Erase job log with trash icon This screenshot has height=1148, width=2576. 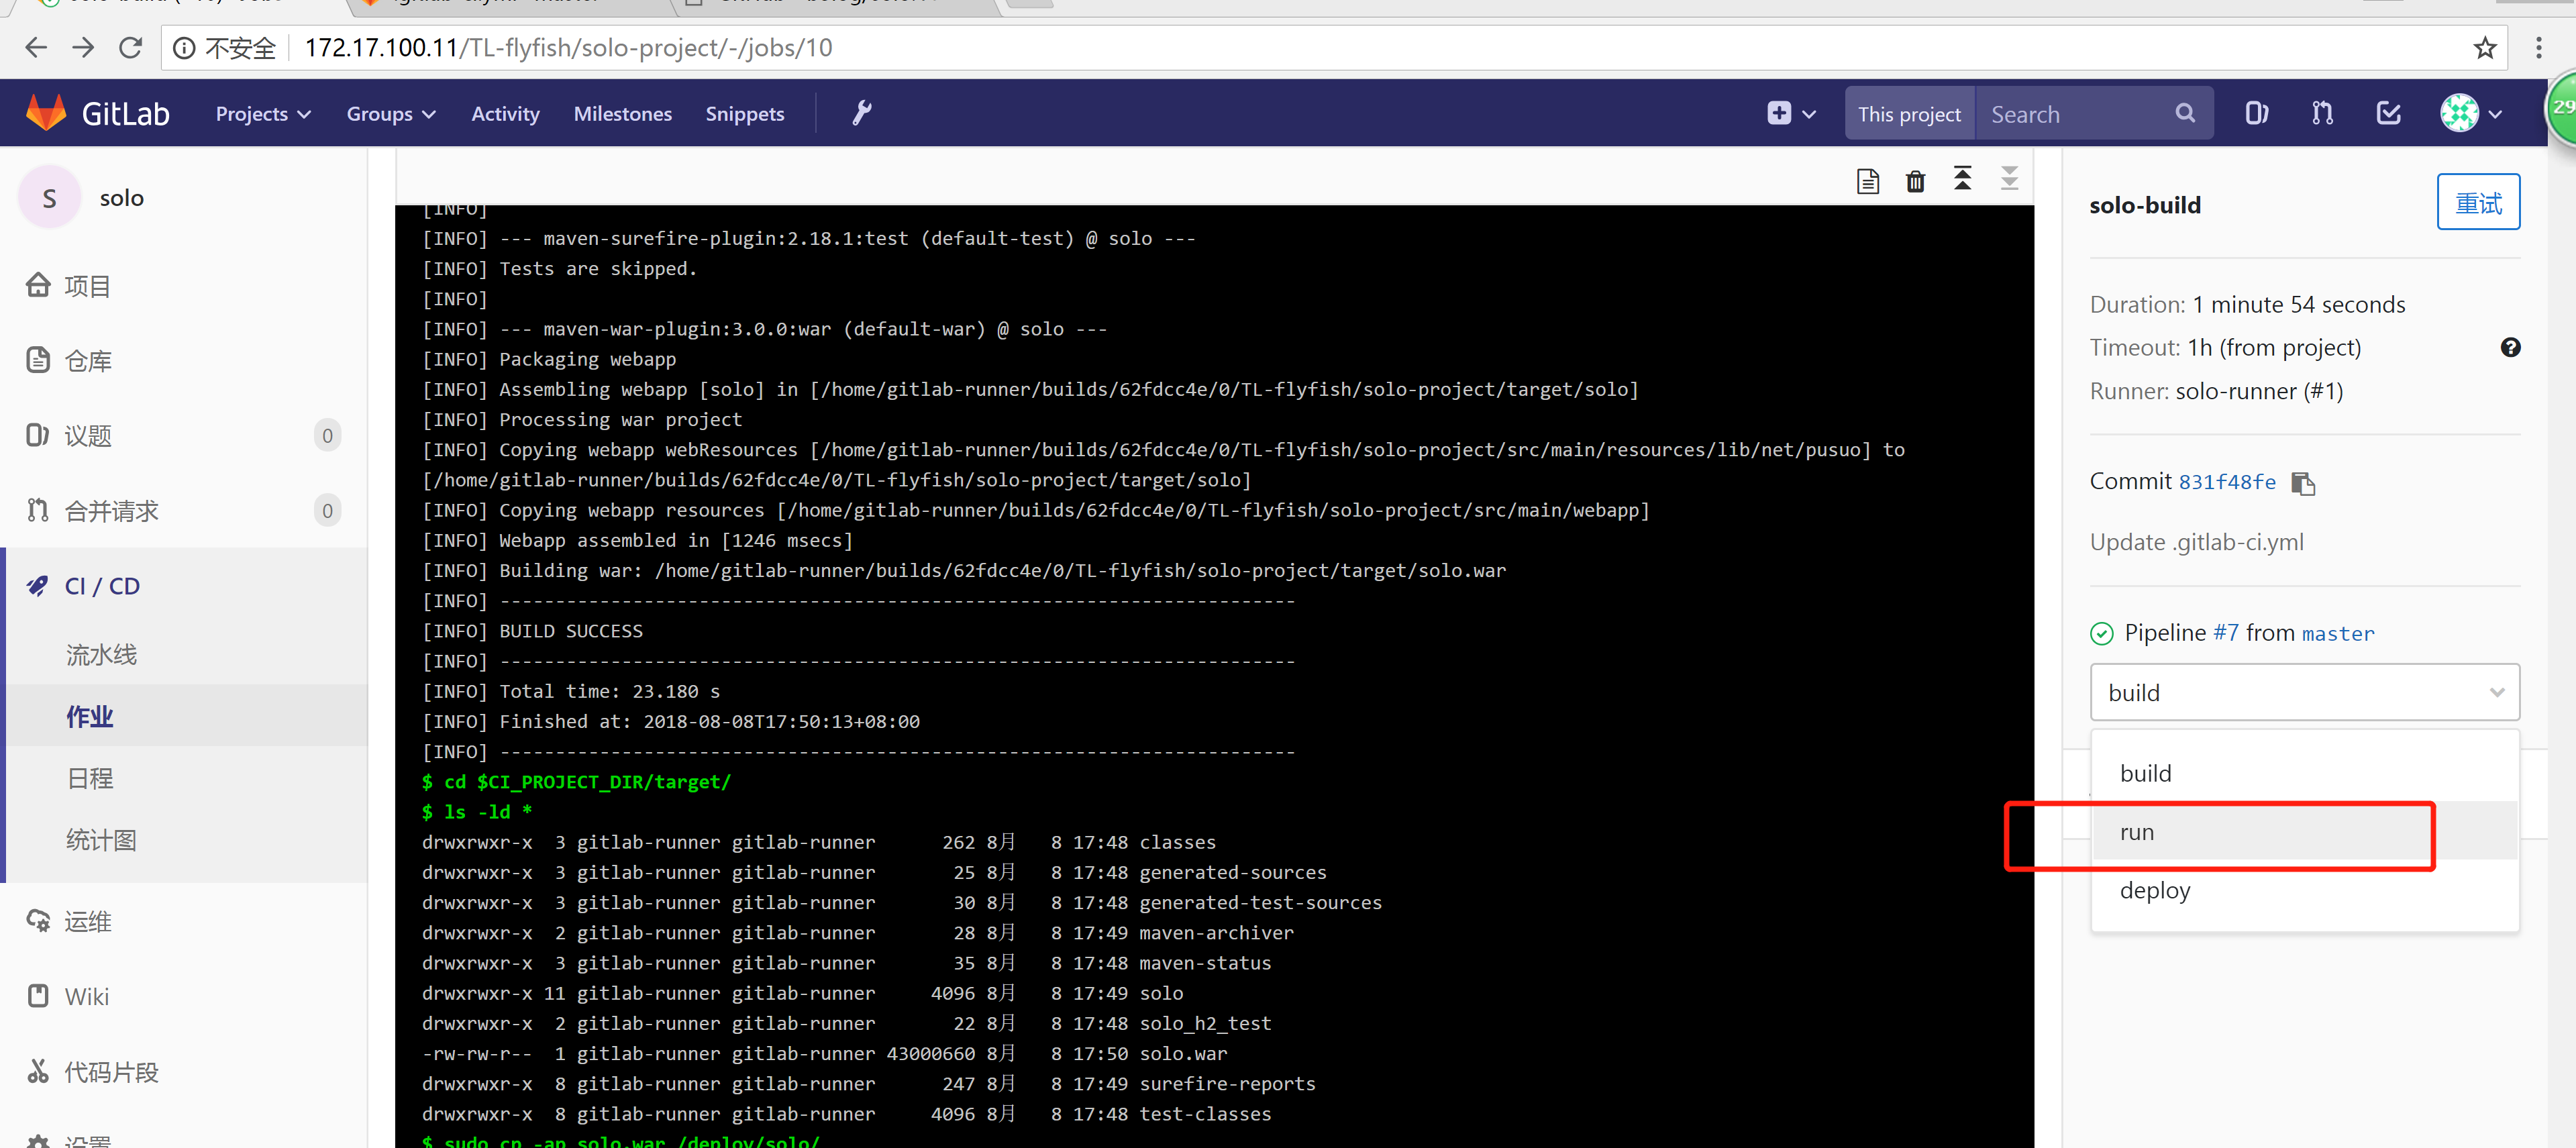click(1915, 181)
